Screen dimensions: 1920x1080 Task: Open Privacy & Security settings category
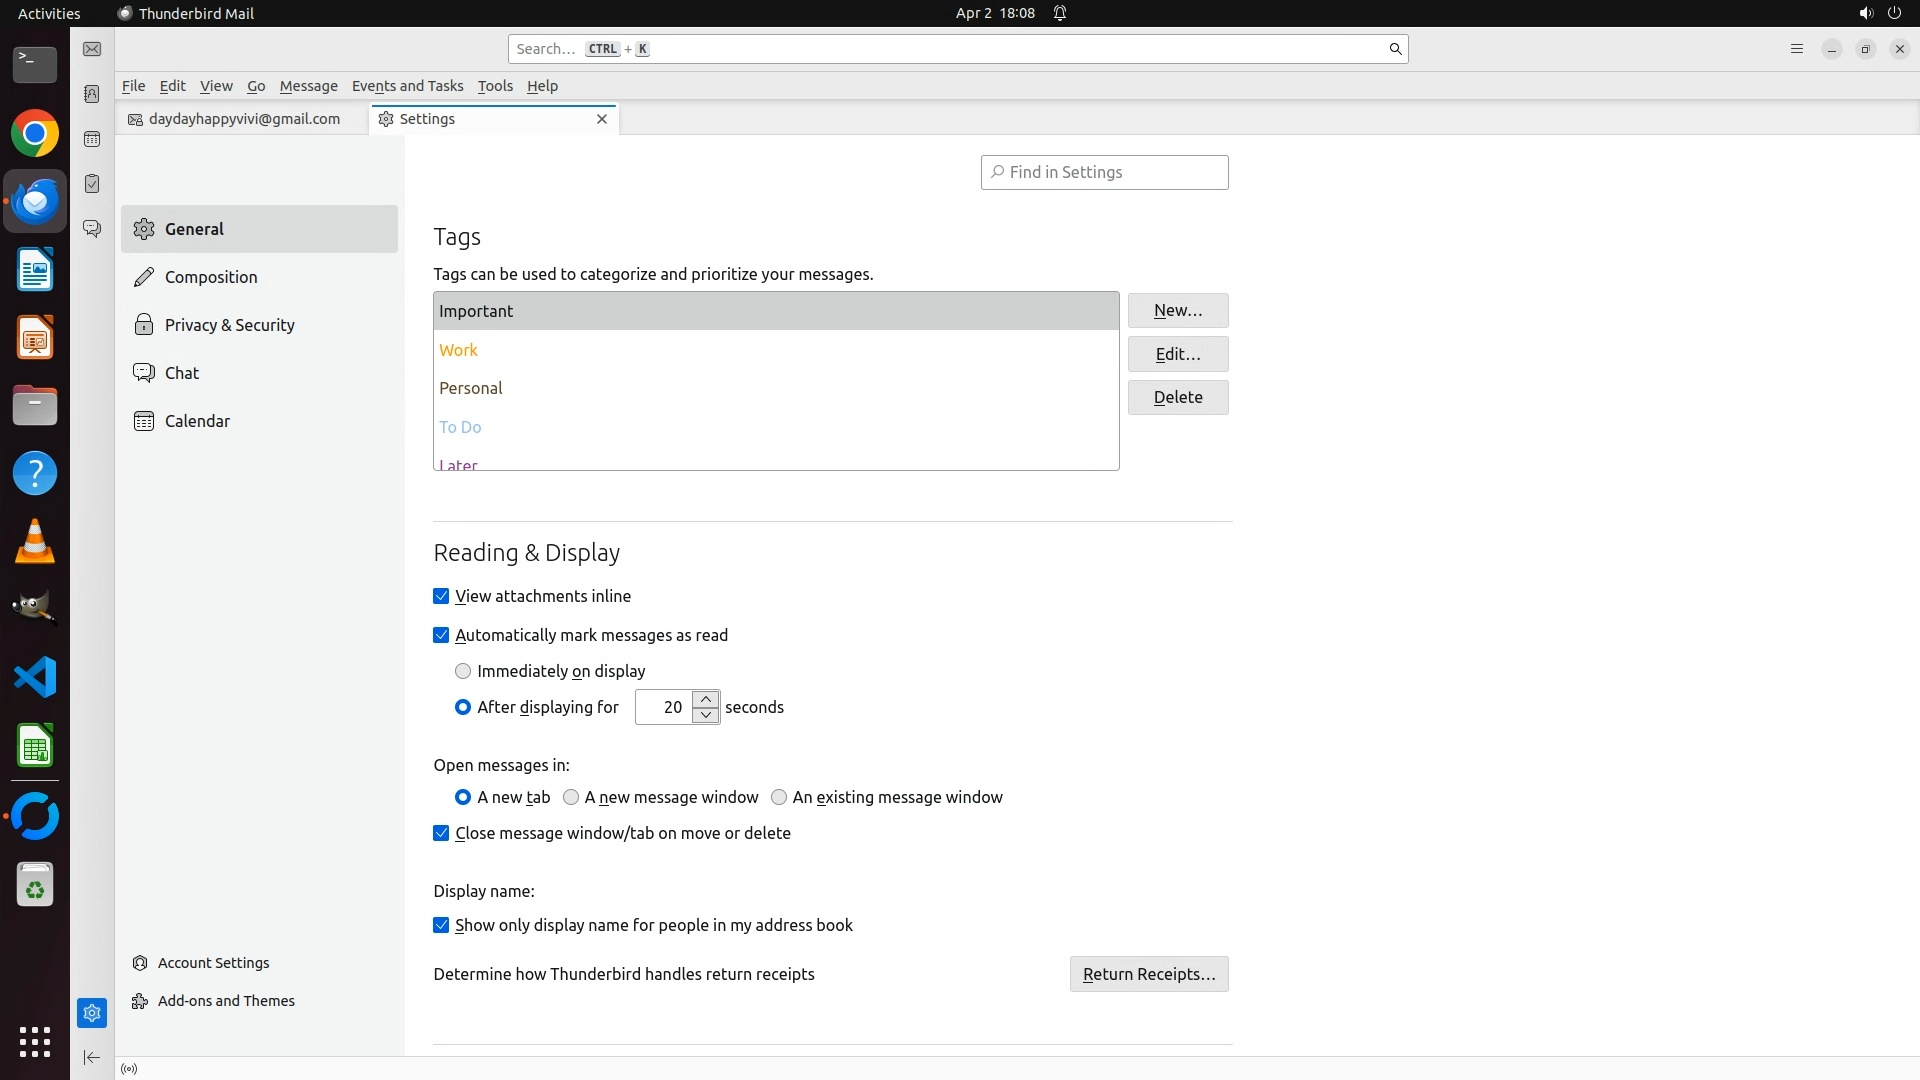(229, 325)
